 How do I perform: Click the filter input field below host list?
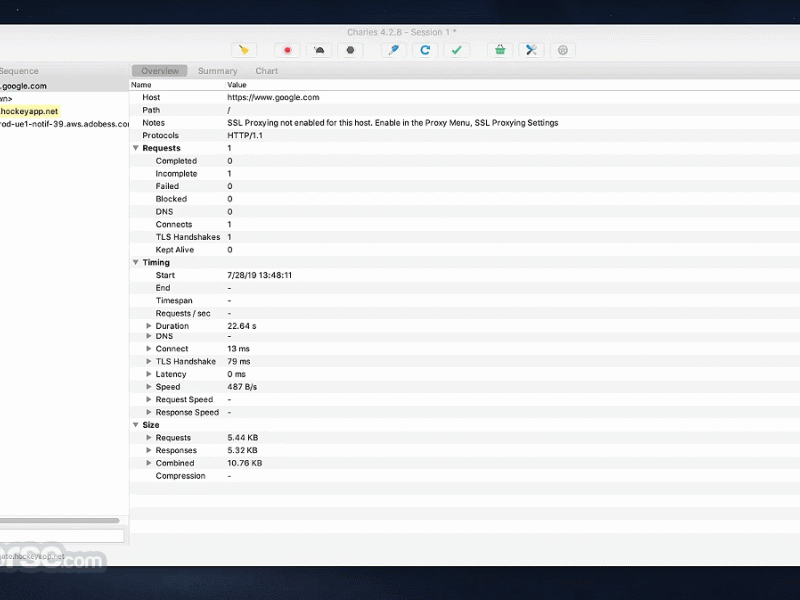click(x=61, y=536)
